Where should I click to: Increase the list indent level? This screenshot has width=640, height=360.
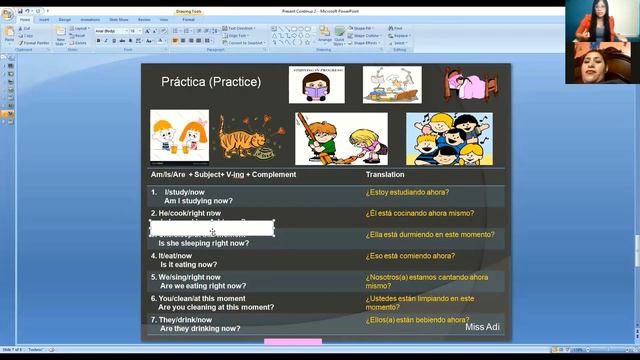pos(207,31)
